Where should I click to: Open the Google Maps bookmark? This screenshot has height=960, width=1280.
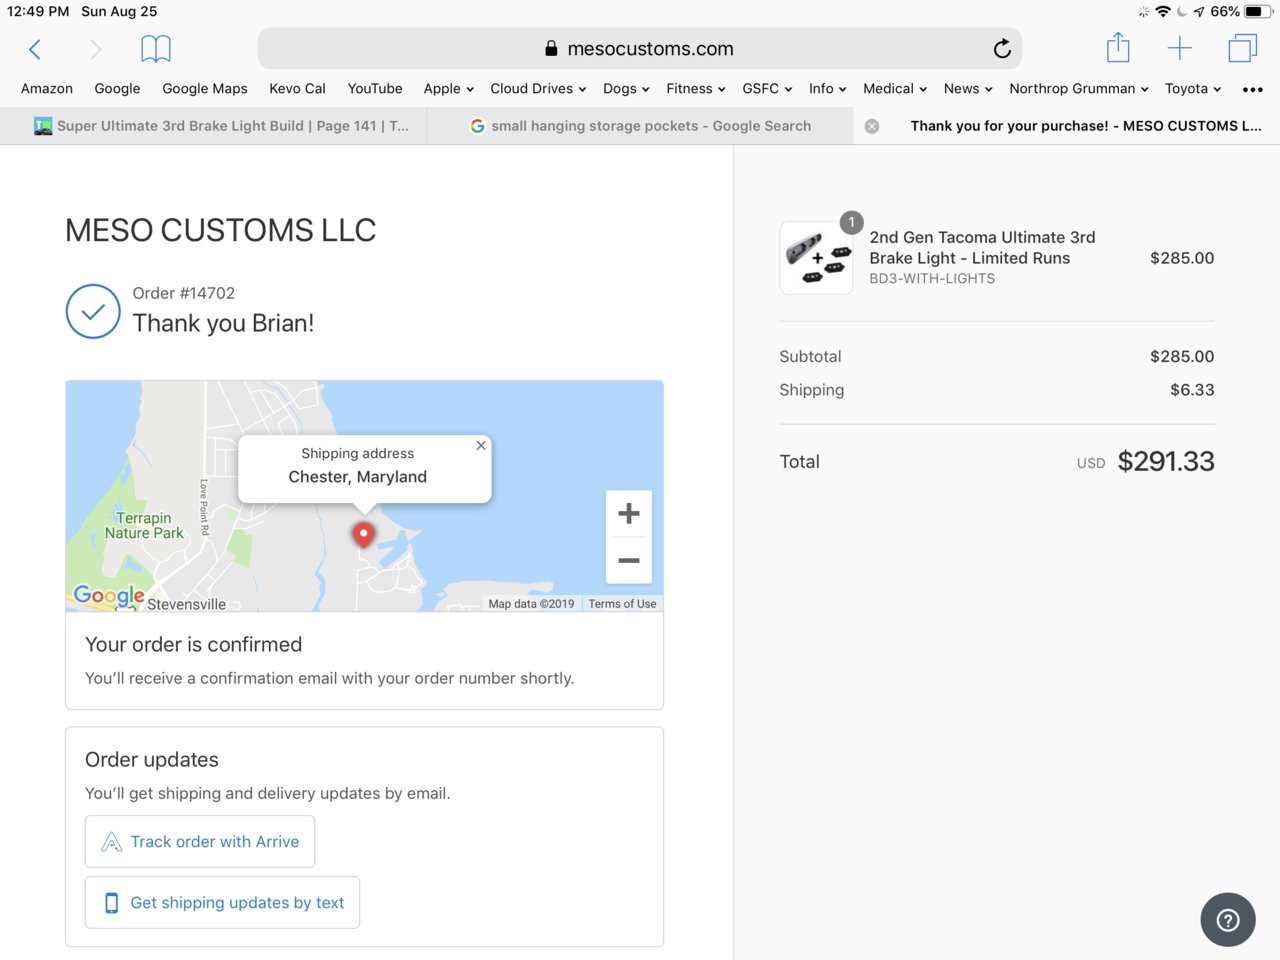(x=205, y=88)
